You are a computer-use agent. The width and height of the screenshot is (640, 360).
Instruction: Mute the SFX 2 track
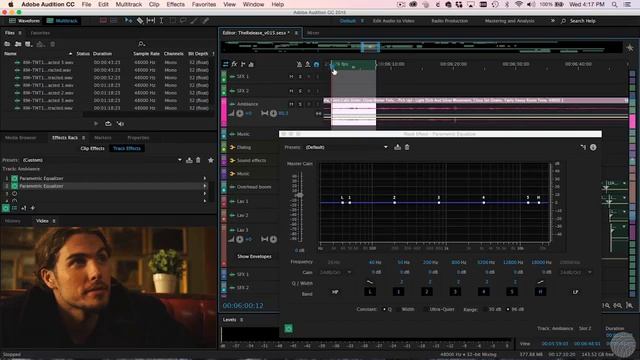point(291,91)
